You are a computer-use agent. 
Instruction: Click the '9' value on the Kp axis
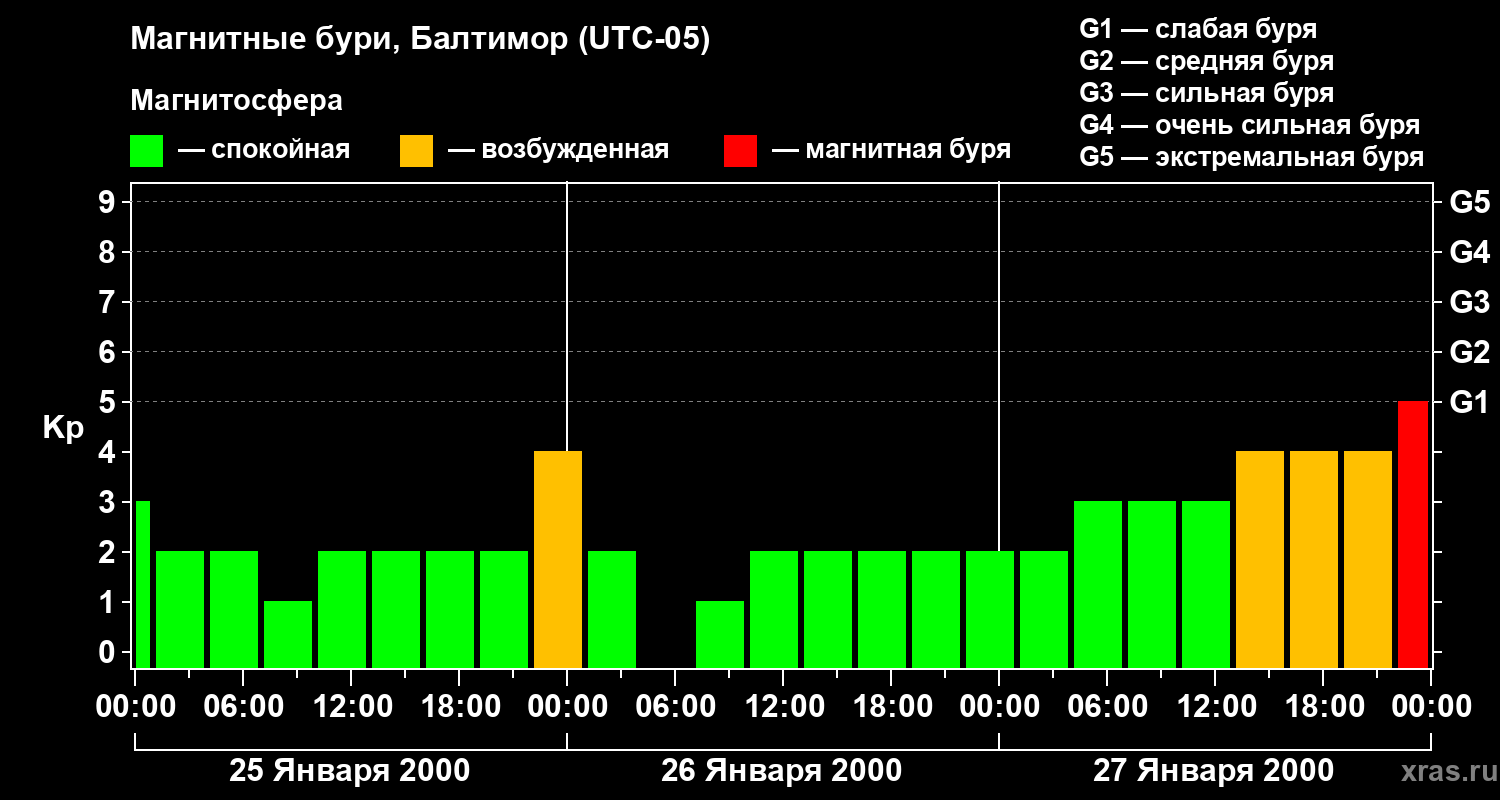(x=108, y=202)
